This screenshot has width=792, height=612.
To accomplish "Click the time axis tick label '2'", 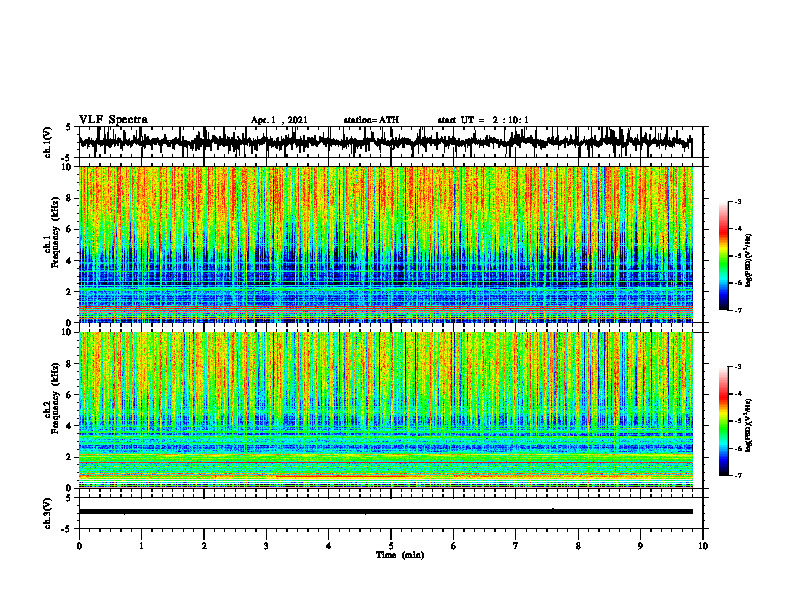I will 204,546.
